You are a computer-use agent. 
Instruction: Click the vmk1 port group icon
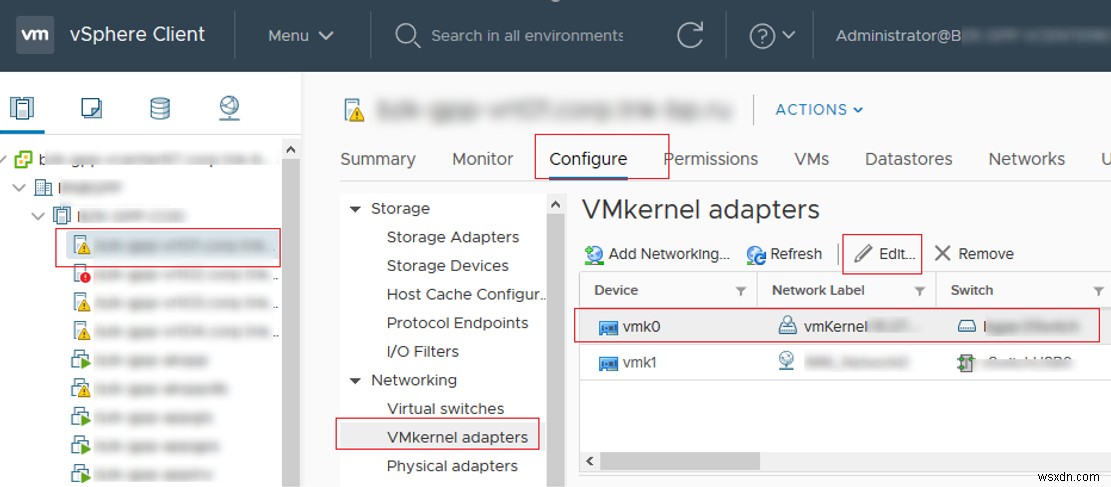click(786, 362)
